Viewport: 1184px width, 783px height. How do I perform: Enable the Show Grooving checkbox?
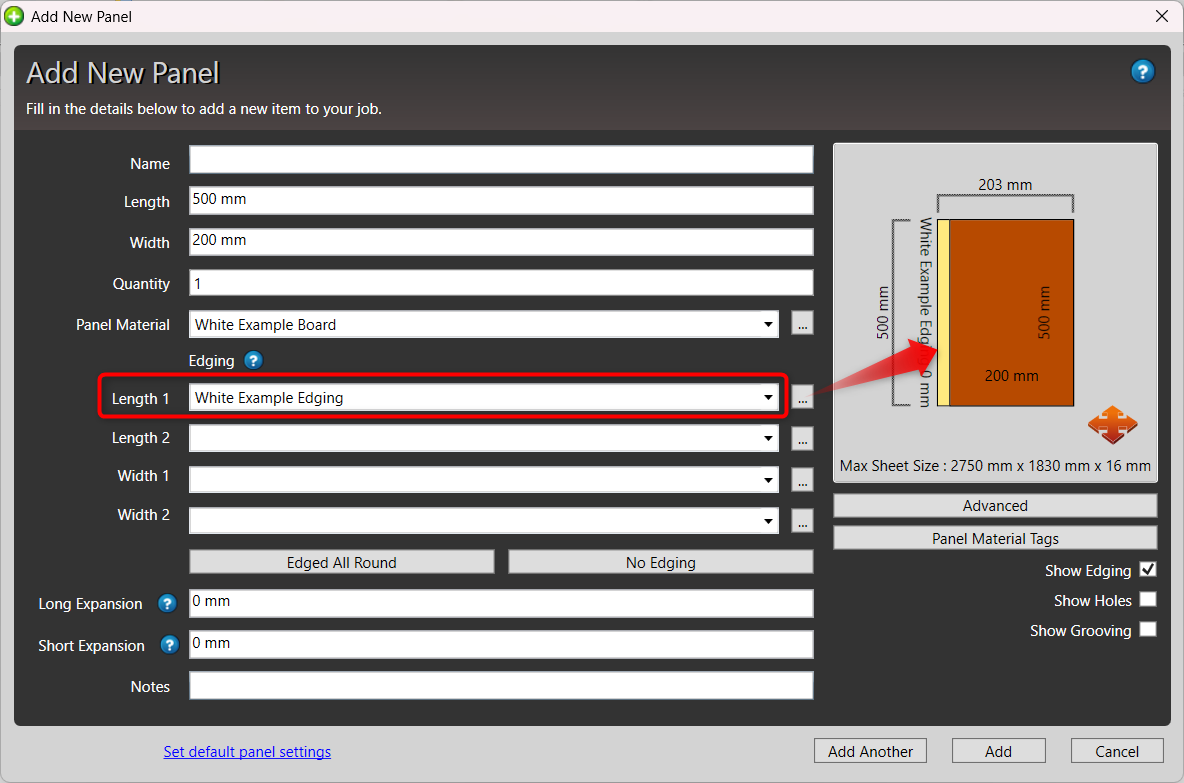pyautogui.click(x=1148, y=629)
